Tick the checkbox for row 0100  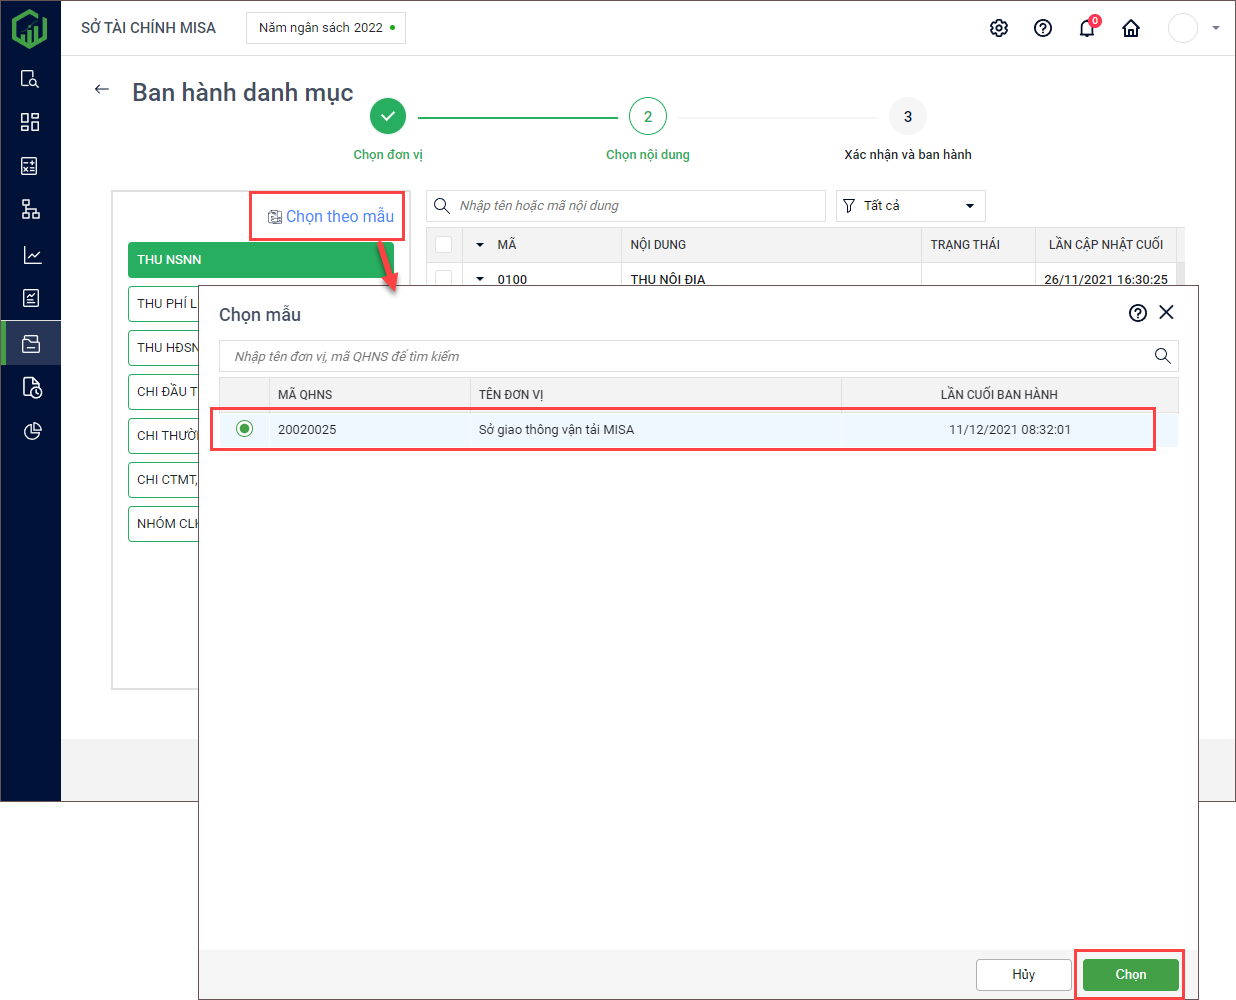pos(444,278)
